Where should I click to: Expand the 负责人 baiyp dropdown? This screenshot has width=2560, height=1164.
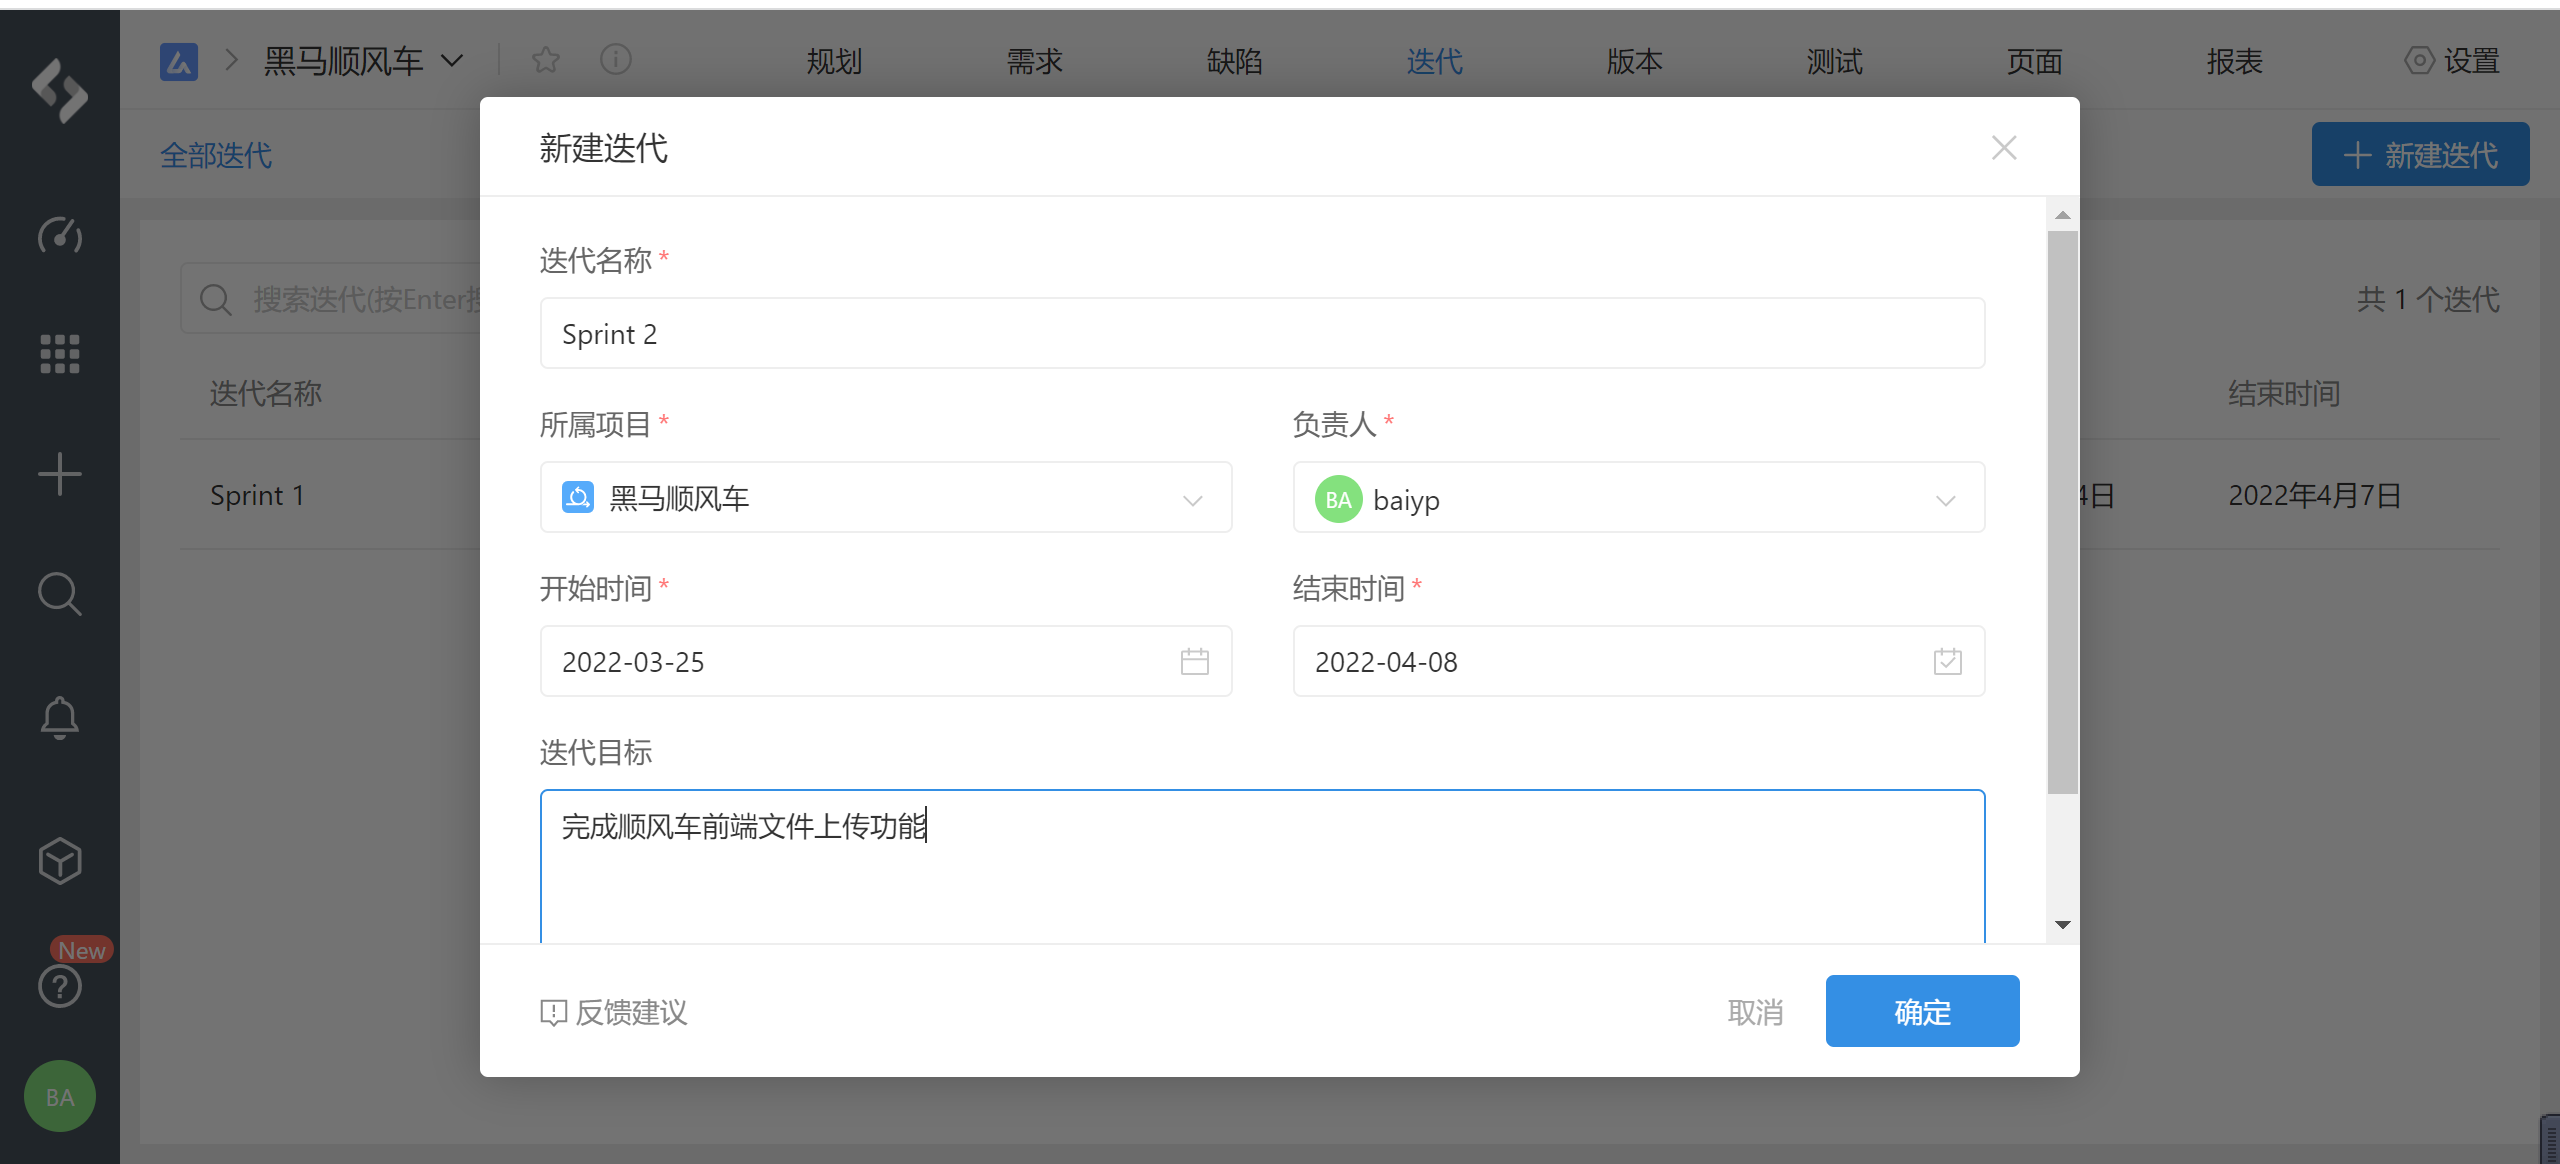pos(1945,499)
